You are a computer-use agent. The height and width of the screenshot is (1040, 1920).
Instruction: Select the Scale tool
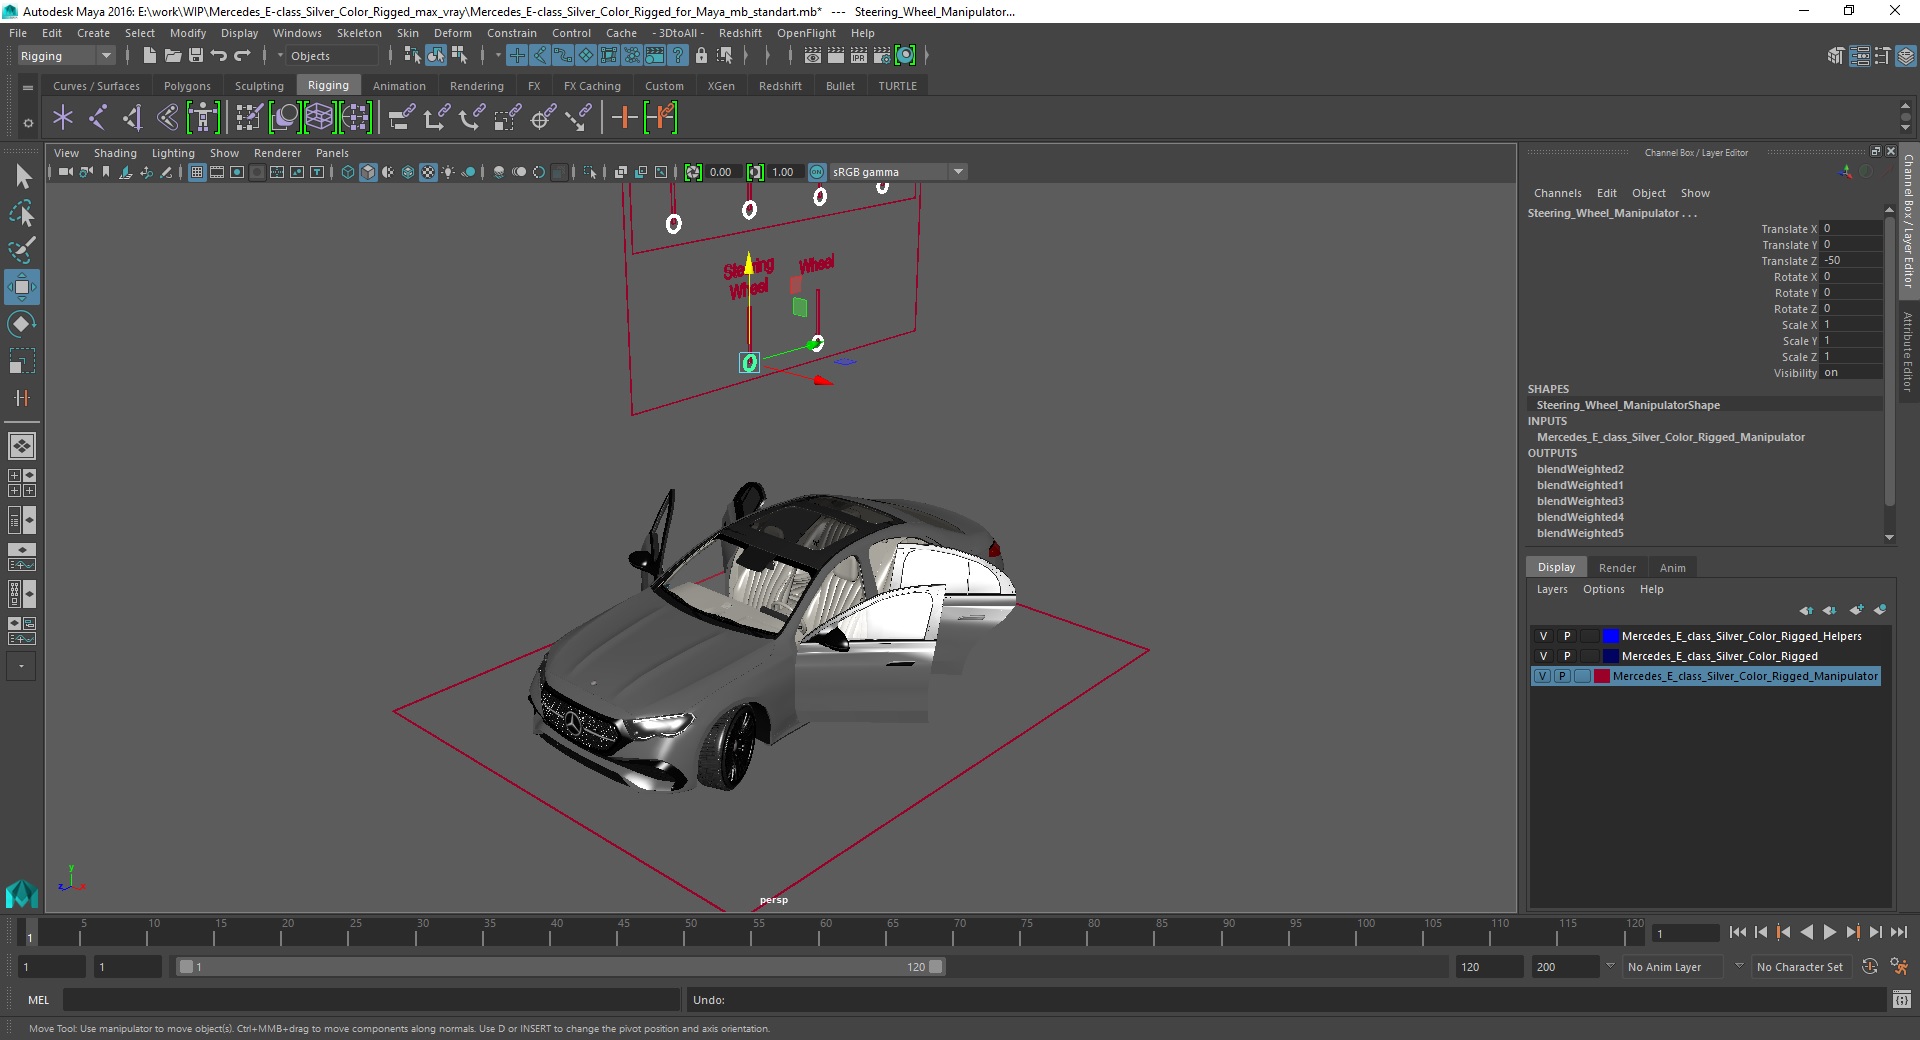(22, 361)
